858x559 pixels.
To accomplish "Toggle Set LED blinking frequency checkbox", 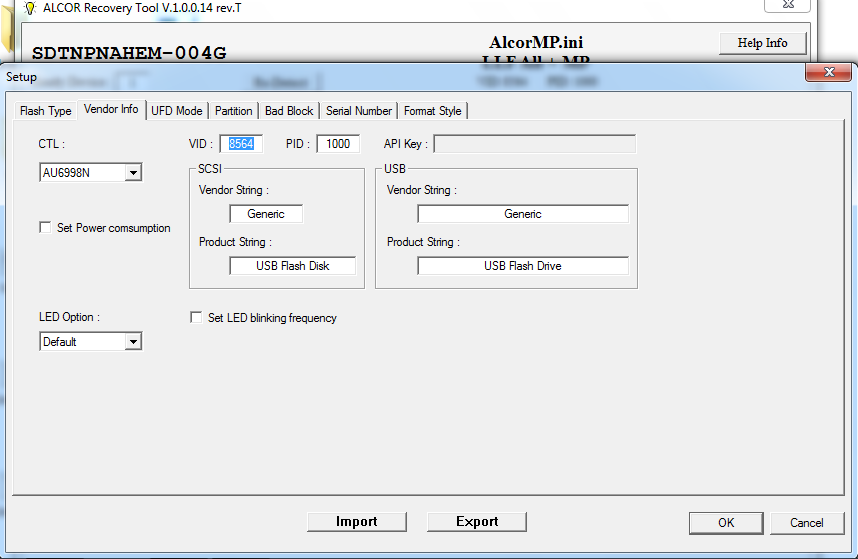I will 196,317.
